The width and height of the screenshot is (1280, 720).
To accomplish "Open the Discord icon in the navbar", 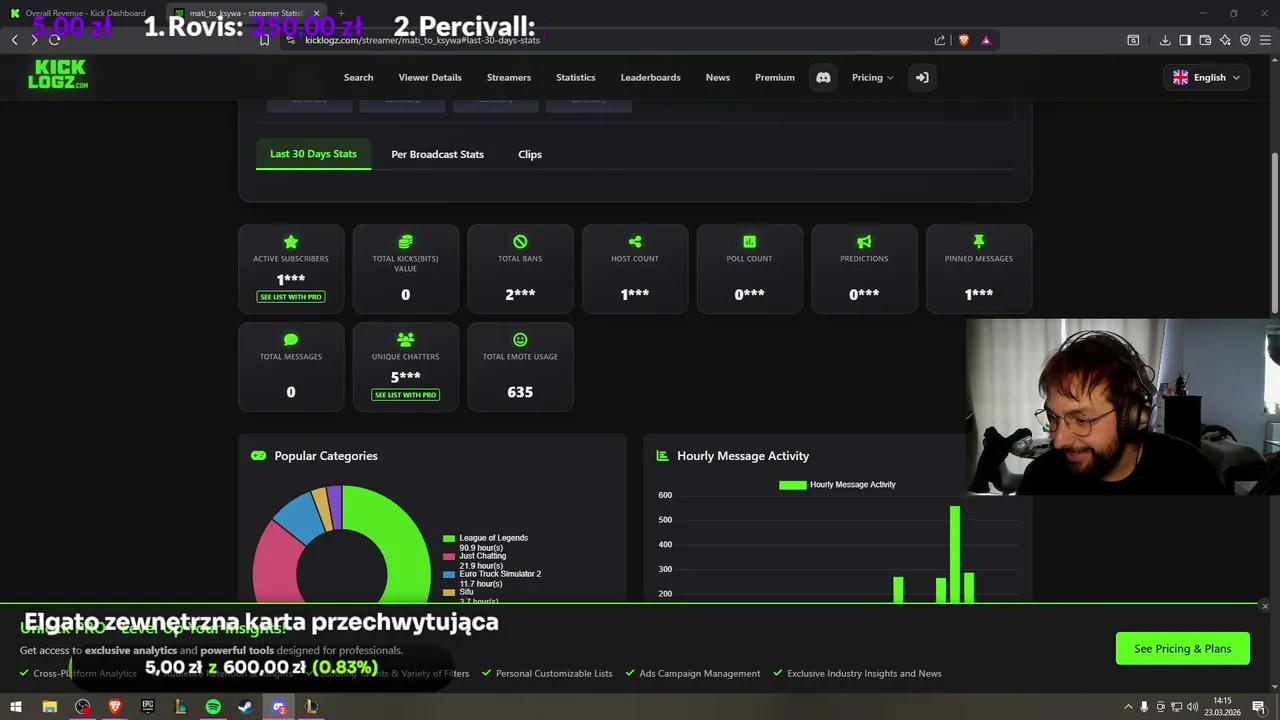I will (x=823, y=77).
